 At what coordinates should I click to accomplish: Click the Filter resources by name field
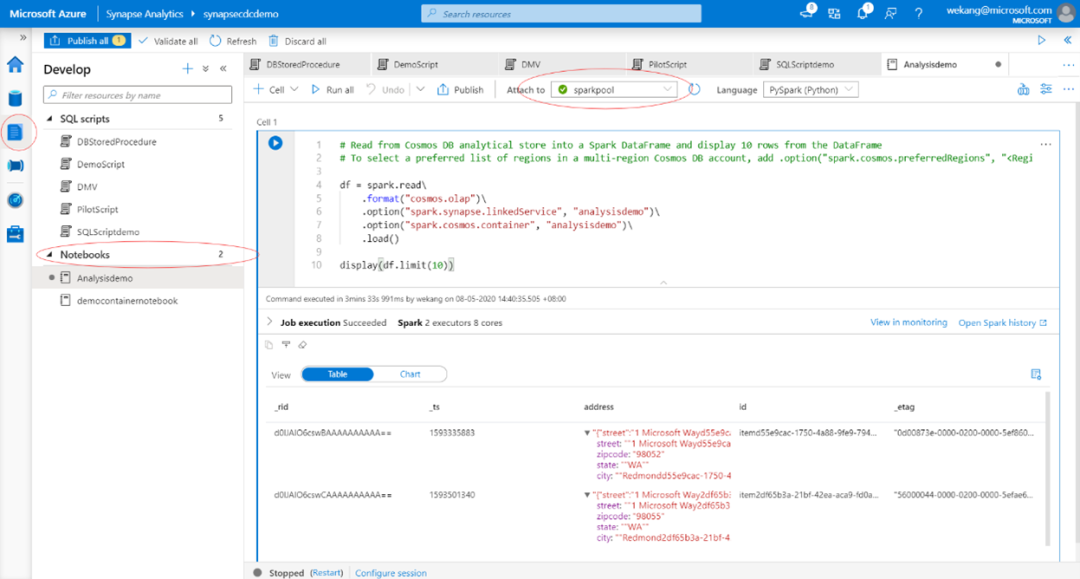(x=138, y=95)
